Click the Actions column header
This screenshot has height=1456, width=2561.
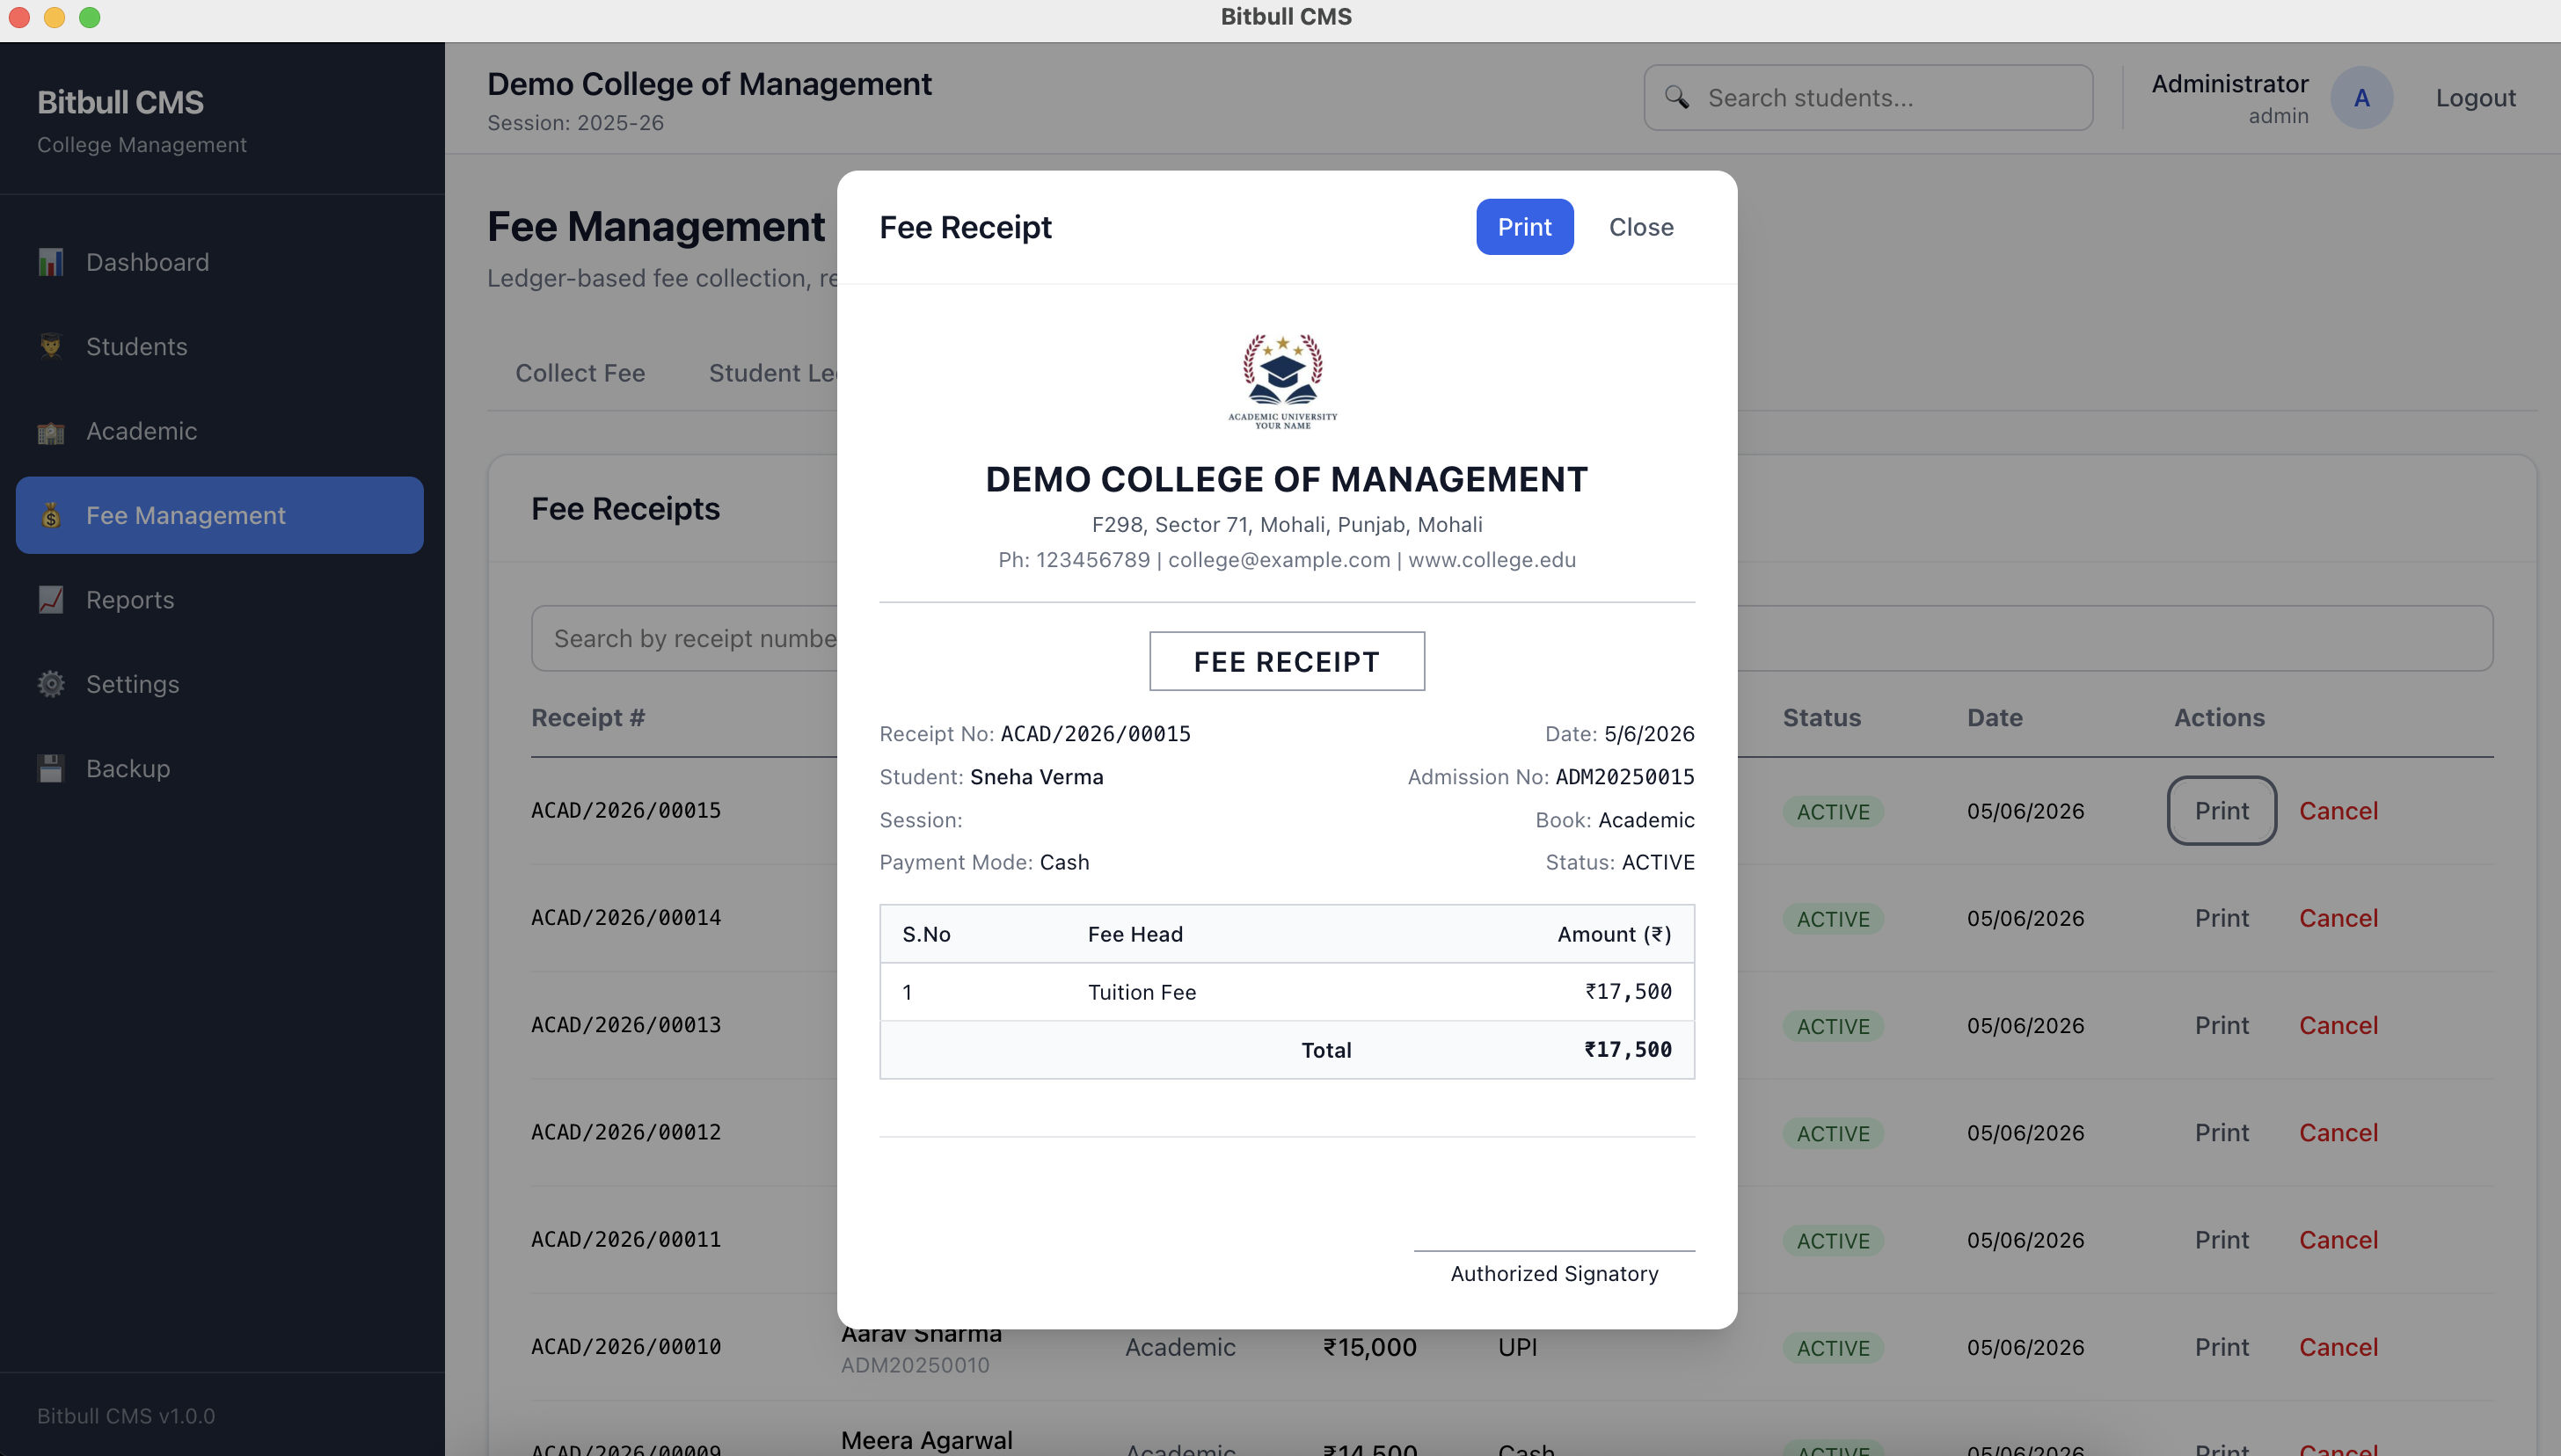point(2219,717)
